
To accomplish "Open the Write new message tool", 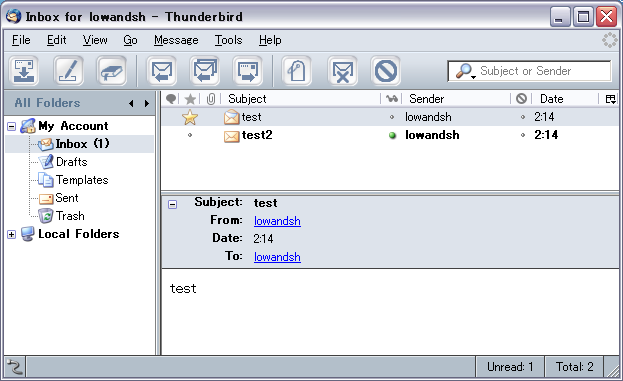I will (68, 71).
